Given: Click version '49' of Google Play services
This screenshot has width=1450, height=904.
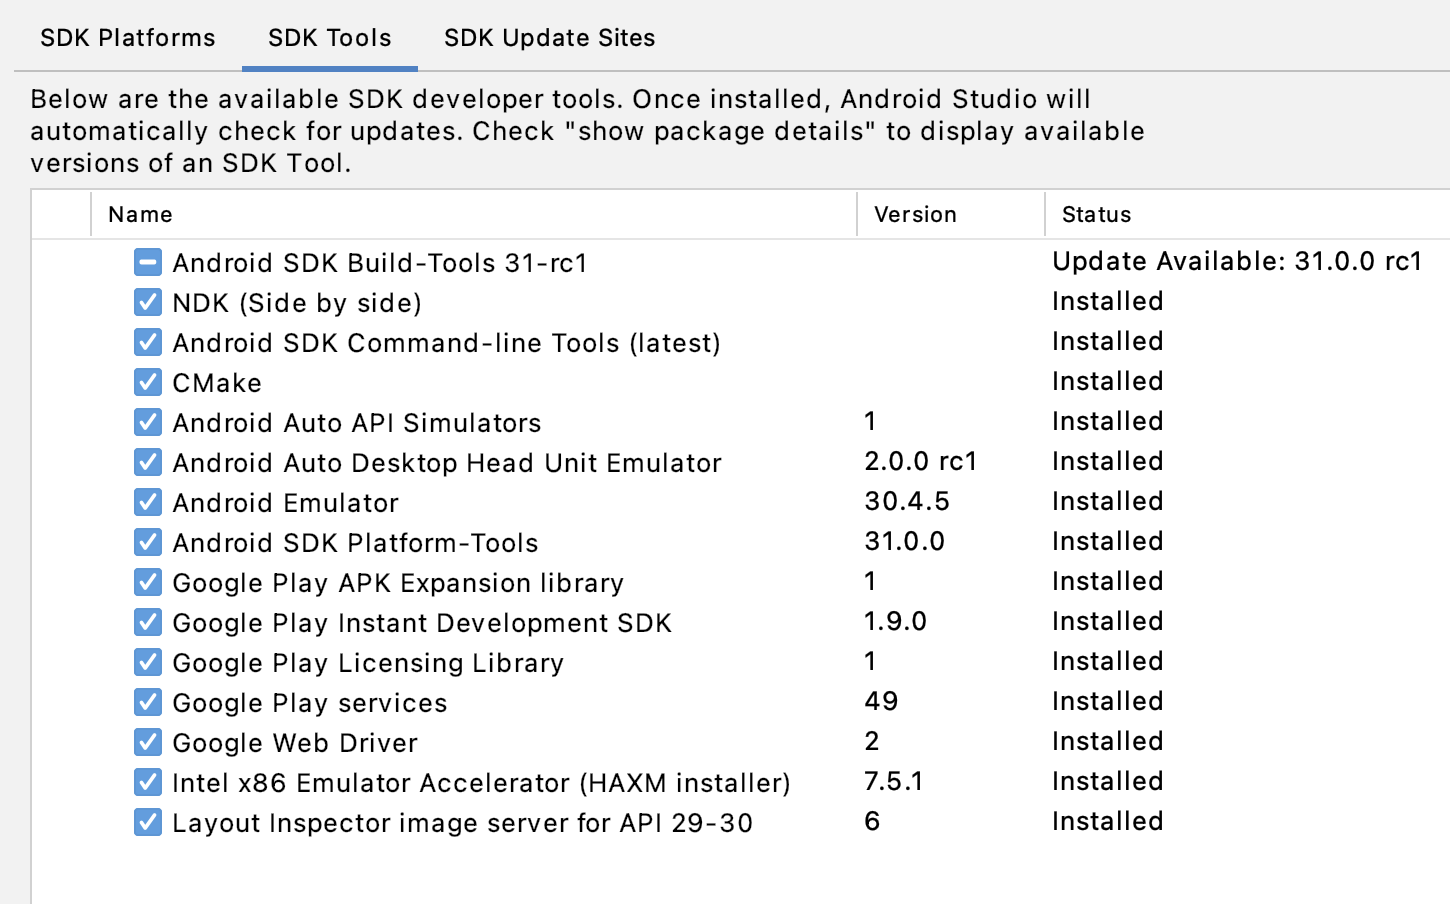Looking at the screenshot, I should click(x=881, y=701).
